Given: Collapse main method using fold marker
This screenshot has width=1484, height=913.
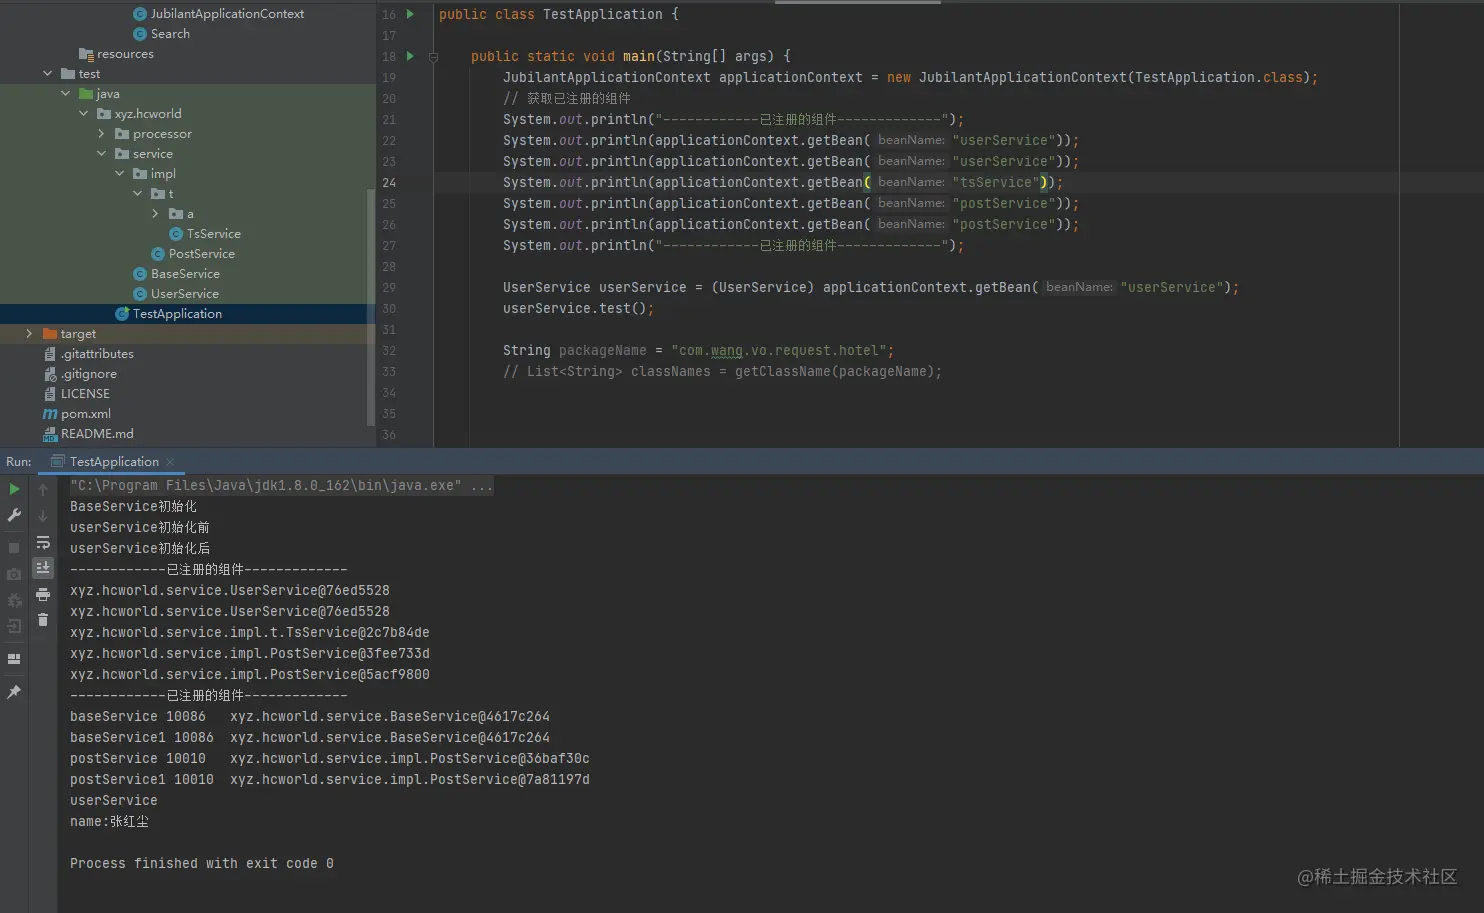Looking at the screenshot, I should pos(433,57).
